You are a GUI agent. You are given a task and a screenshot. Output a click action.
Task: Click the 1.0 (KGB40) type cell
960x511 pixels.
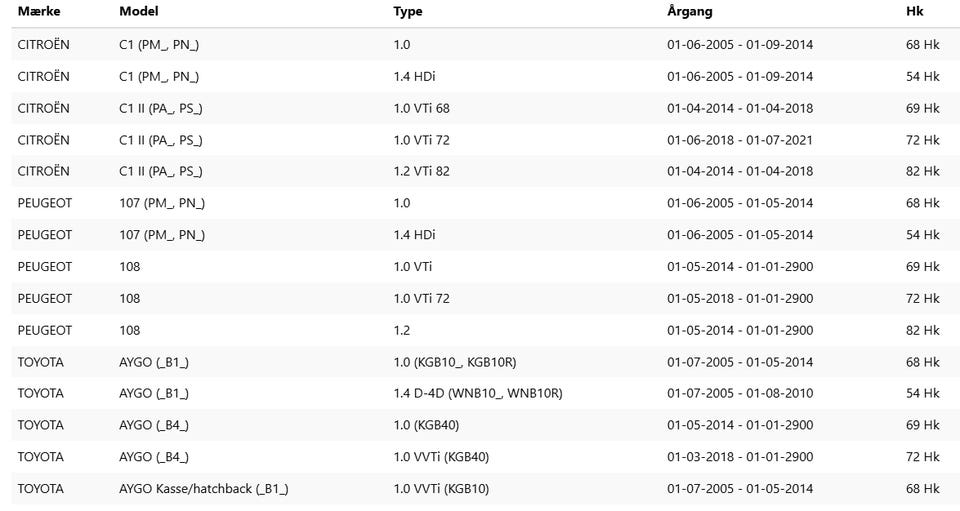click(x=426, y=425)
